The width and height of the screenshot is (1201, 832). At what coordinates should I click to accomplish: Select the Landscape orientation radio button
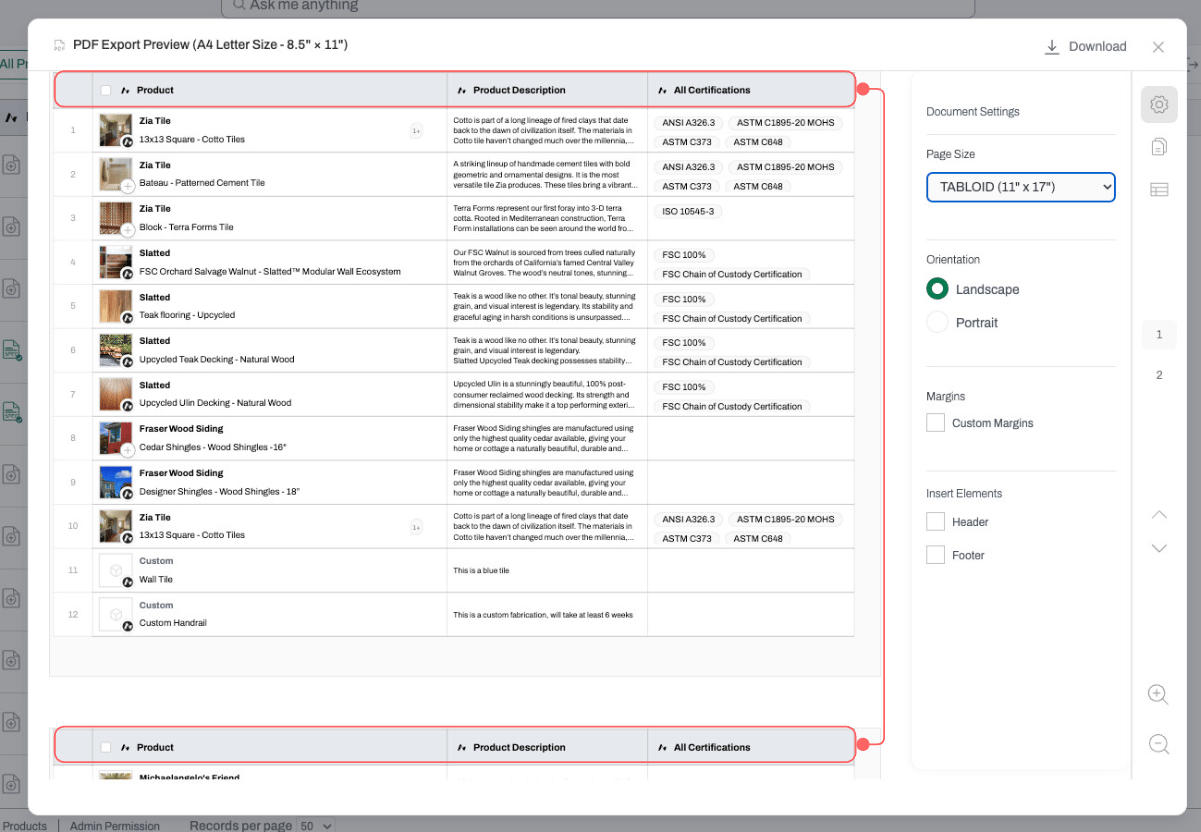click(x=937, y=289)
